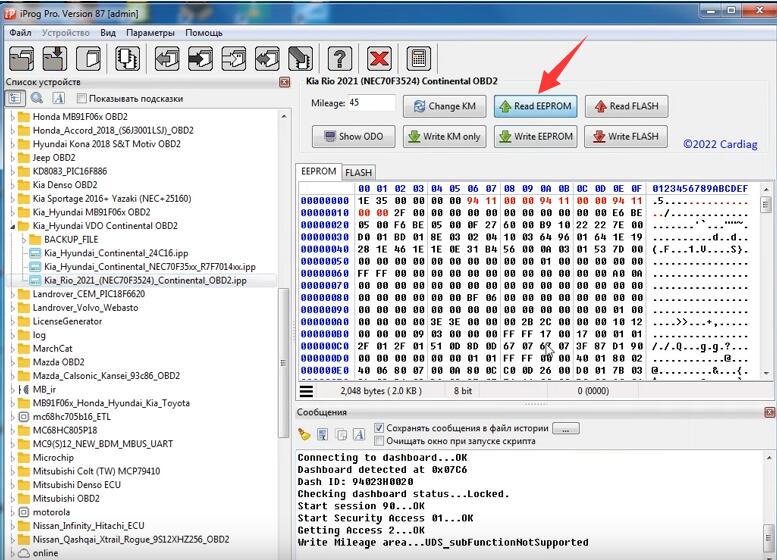This screenshot has height=560, width=777.
Task: Click the toolbar icon with a grey left arrow
Action: pos(167,59)
